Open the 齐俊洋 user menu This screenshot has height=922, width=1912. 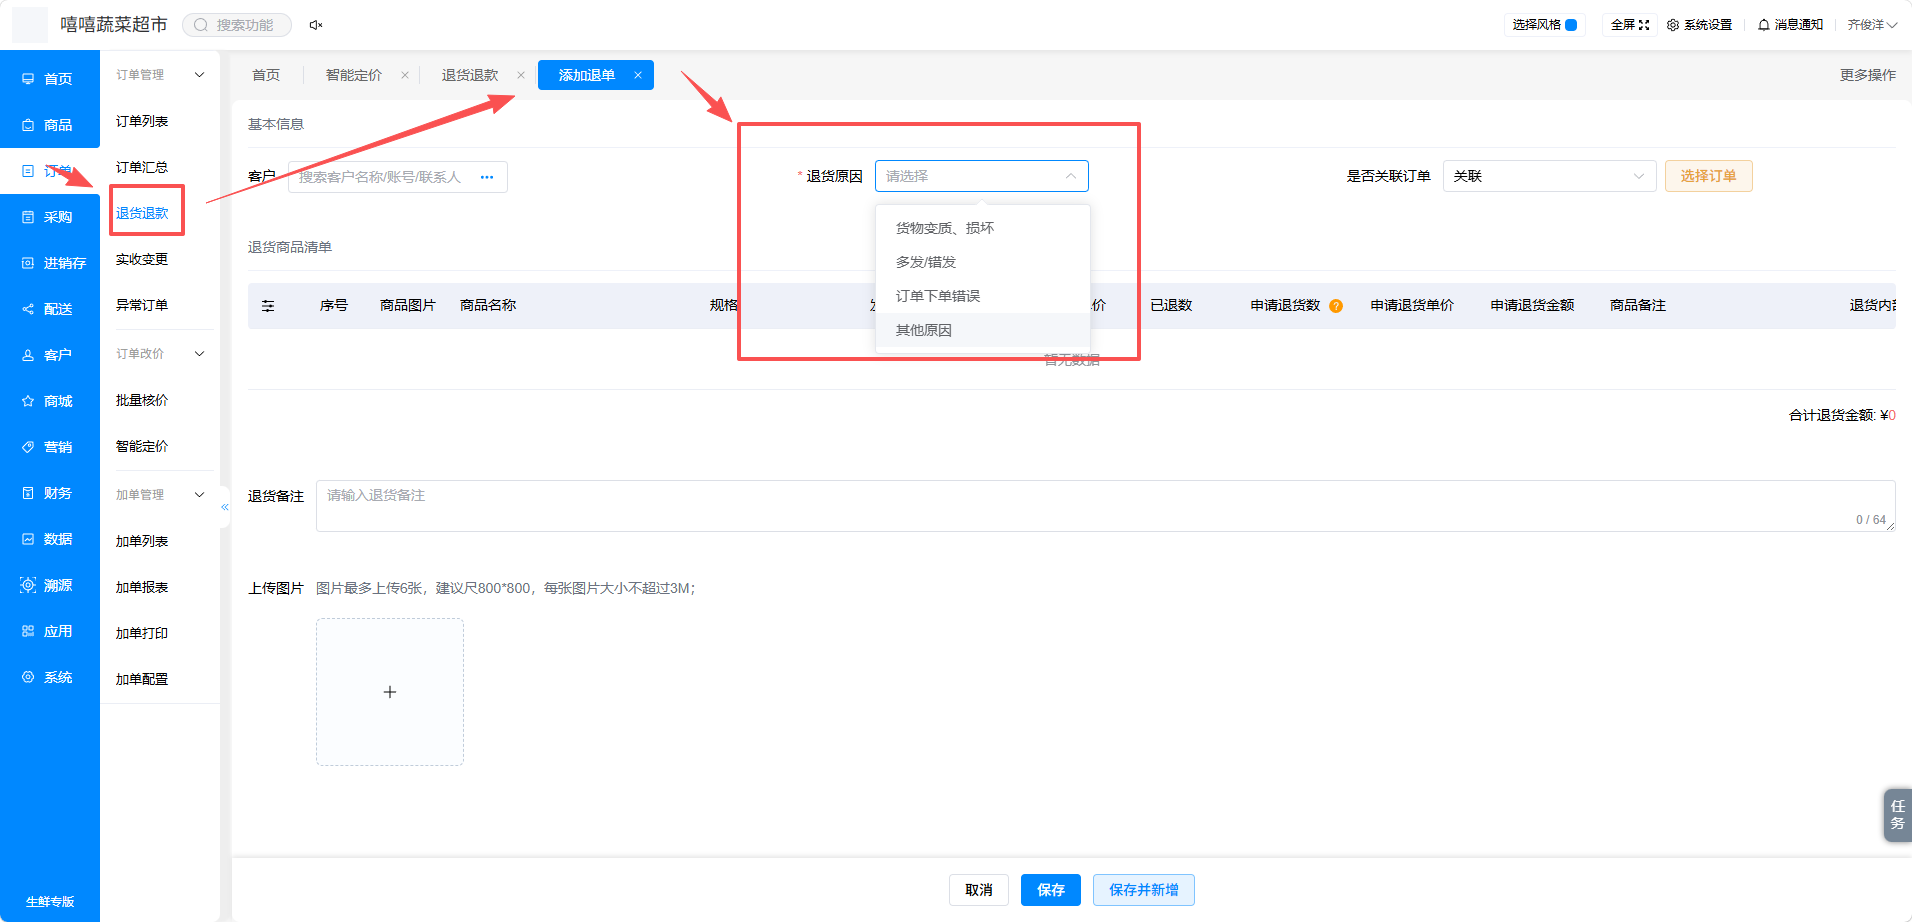pyautogui.click(x=1872, y=25)
